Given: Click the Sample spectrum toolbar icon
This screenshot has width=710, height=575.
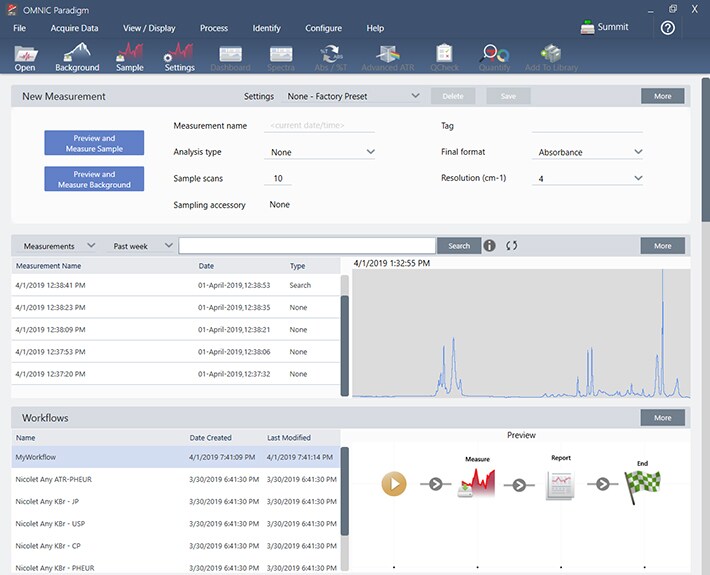Looking at the screenshot, I should pos(129,56).
